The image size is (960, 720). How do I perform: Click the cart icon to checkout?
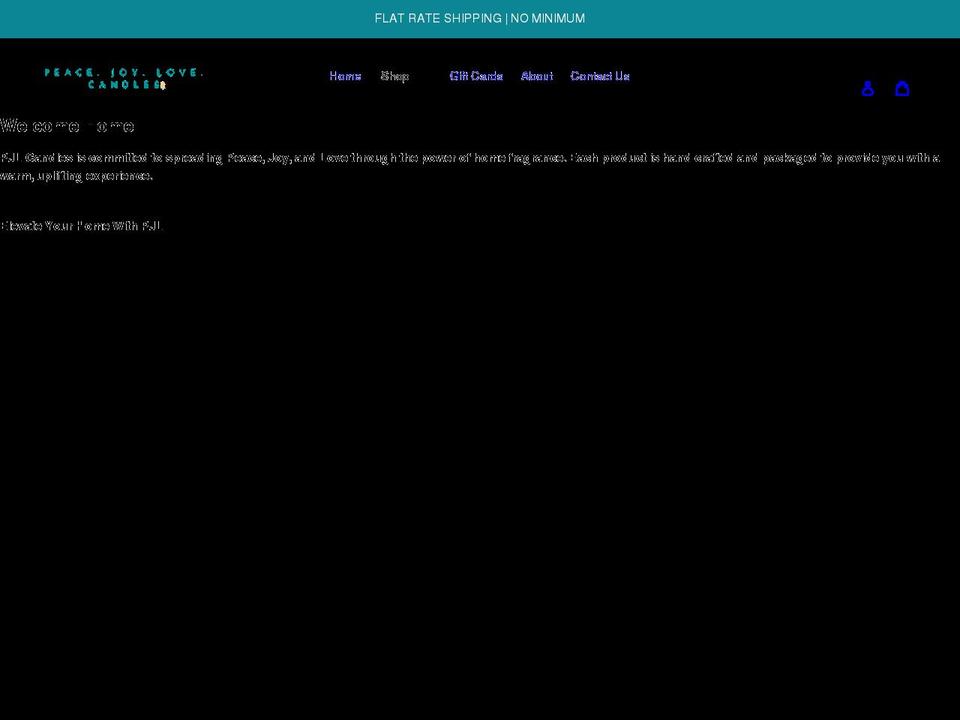coord(903,88)
